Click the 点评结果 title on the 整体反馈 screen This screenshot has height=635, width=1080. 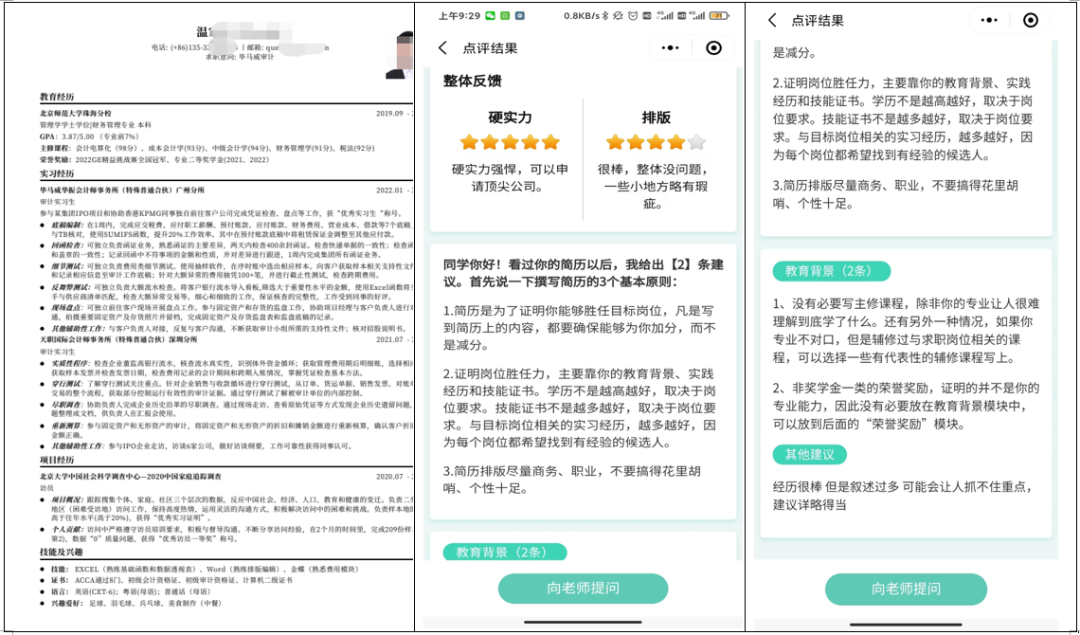490,48
